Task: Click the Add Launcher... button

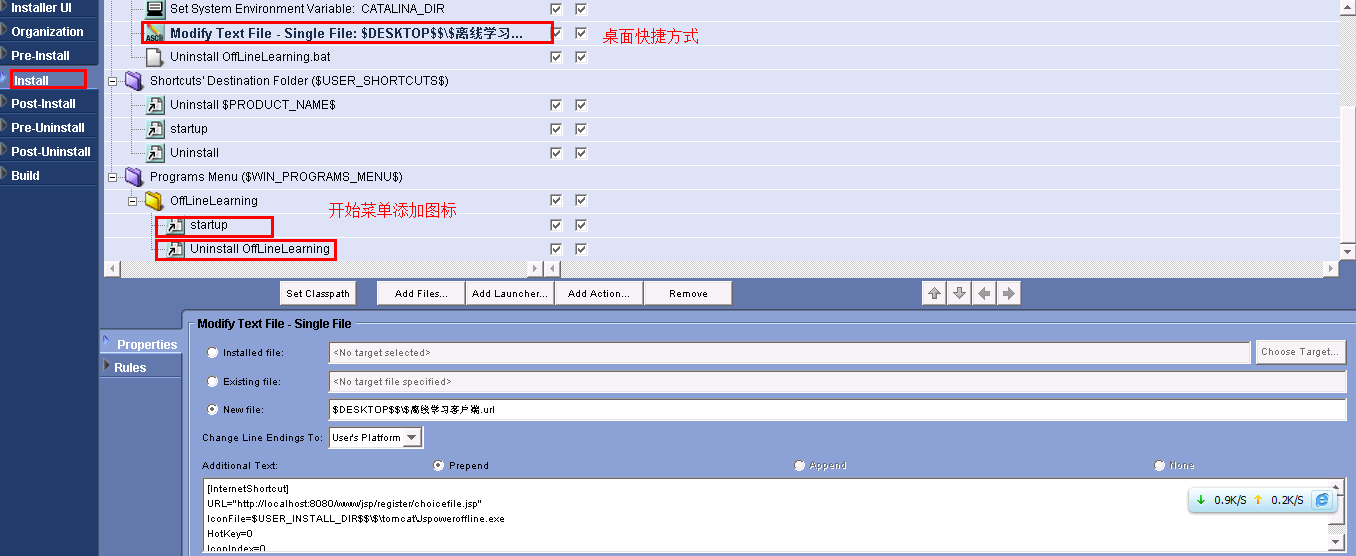Action: [510, 293]
